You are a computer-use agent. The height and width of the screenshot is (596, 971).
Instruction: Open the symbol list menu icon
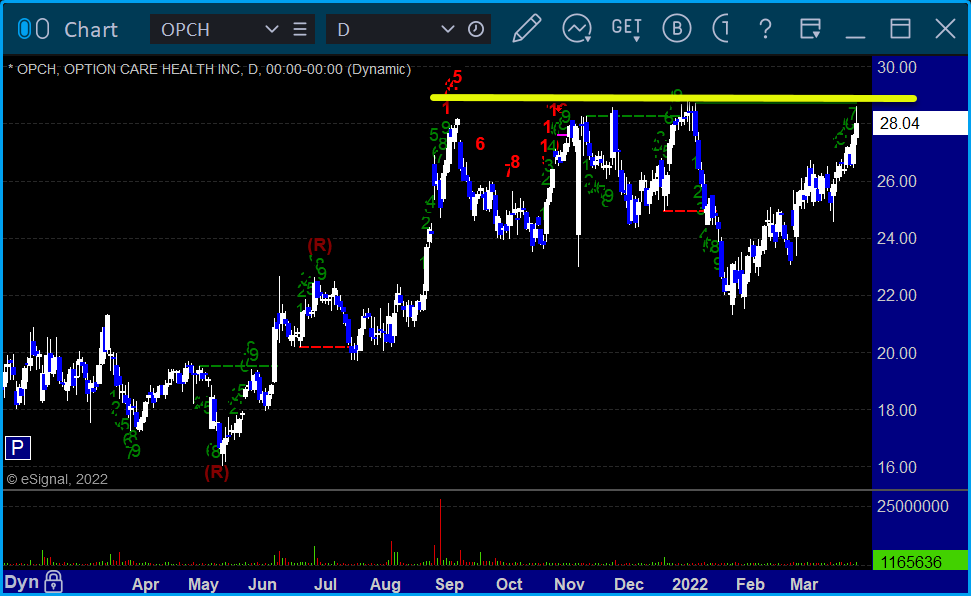click(x=300, y=29)
